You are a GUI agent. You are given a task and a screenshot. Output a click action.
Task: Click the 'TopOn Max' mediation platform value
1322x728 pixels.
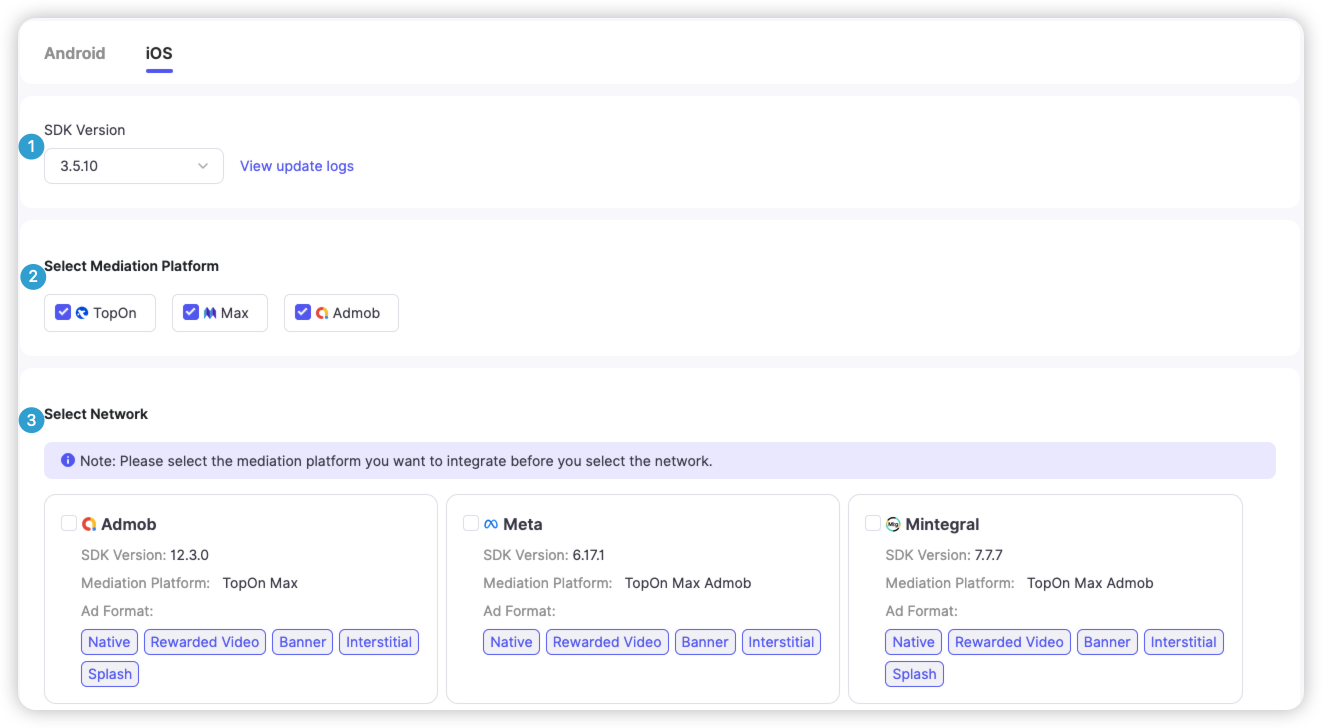pos(260,583)
